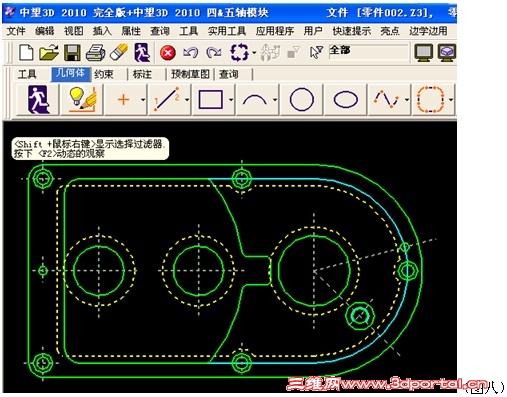The width and height of the screenshot is (507, 397).
Task: Switch to the 标注 tab
Action: (142, 74)
